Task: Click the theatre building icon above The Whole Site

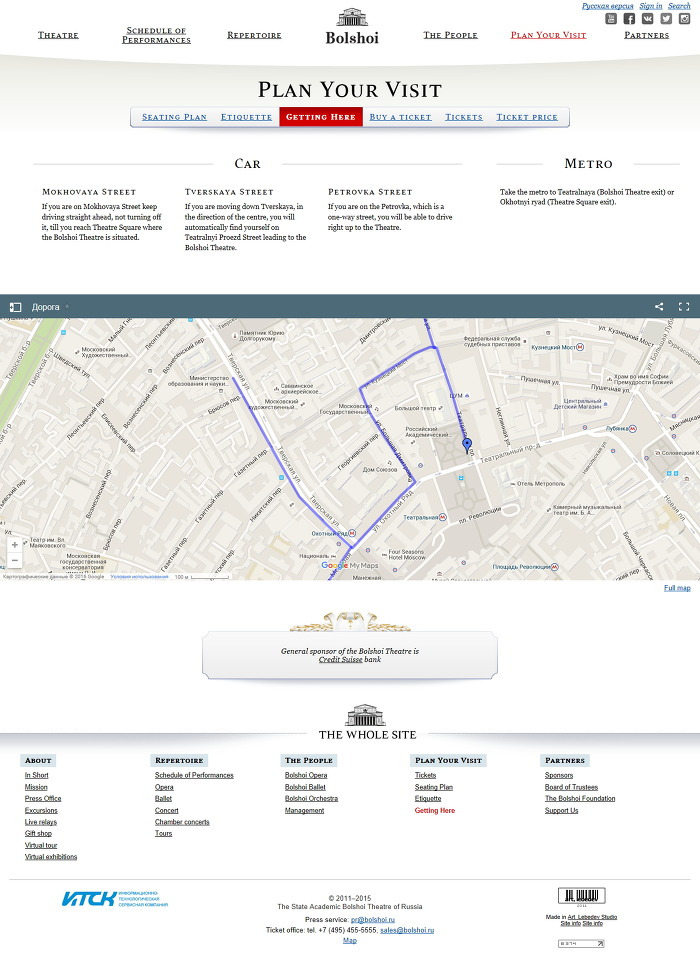Action: pos(365,715)
